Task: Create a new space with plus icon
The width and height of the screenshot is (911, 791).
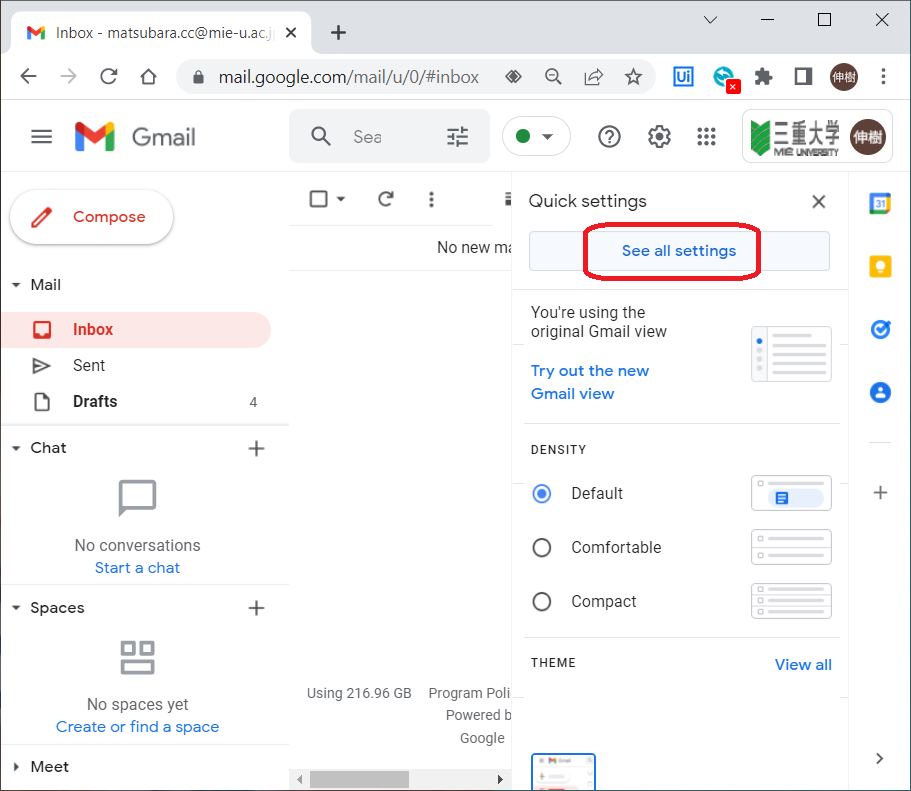Action: [x=256, y=608]
